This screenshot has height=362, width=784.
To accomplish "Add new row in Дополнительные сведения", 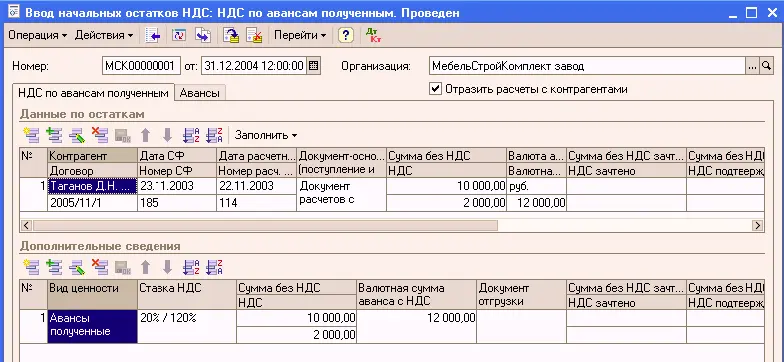I will click(31, 267).
